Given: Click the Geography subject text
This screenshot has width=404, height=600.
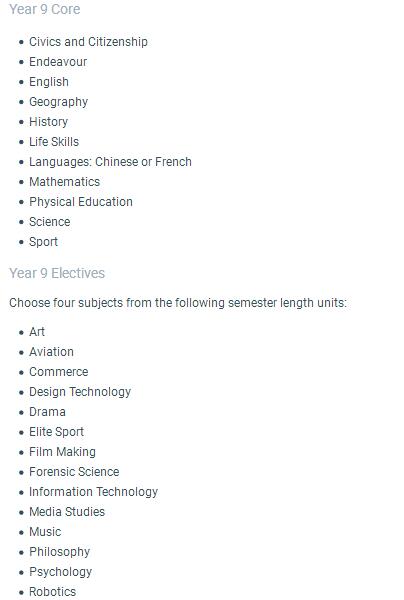Looking at the screenshot, I should coord(59,102).
